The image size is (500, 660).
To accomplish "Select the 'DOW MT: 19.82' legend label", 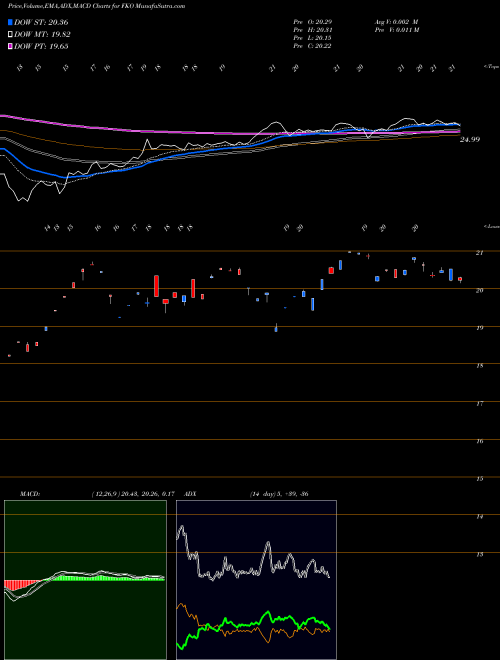I will (x=42, y=35).
